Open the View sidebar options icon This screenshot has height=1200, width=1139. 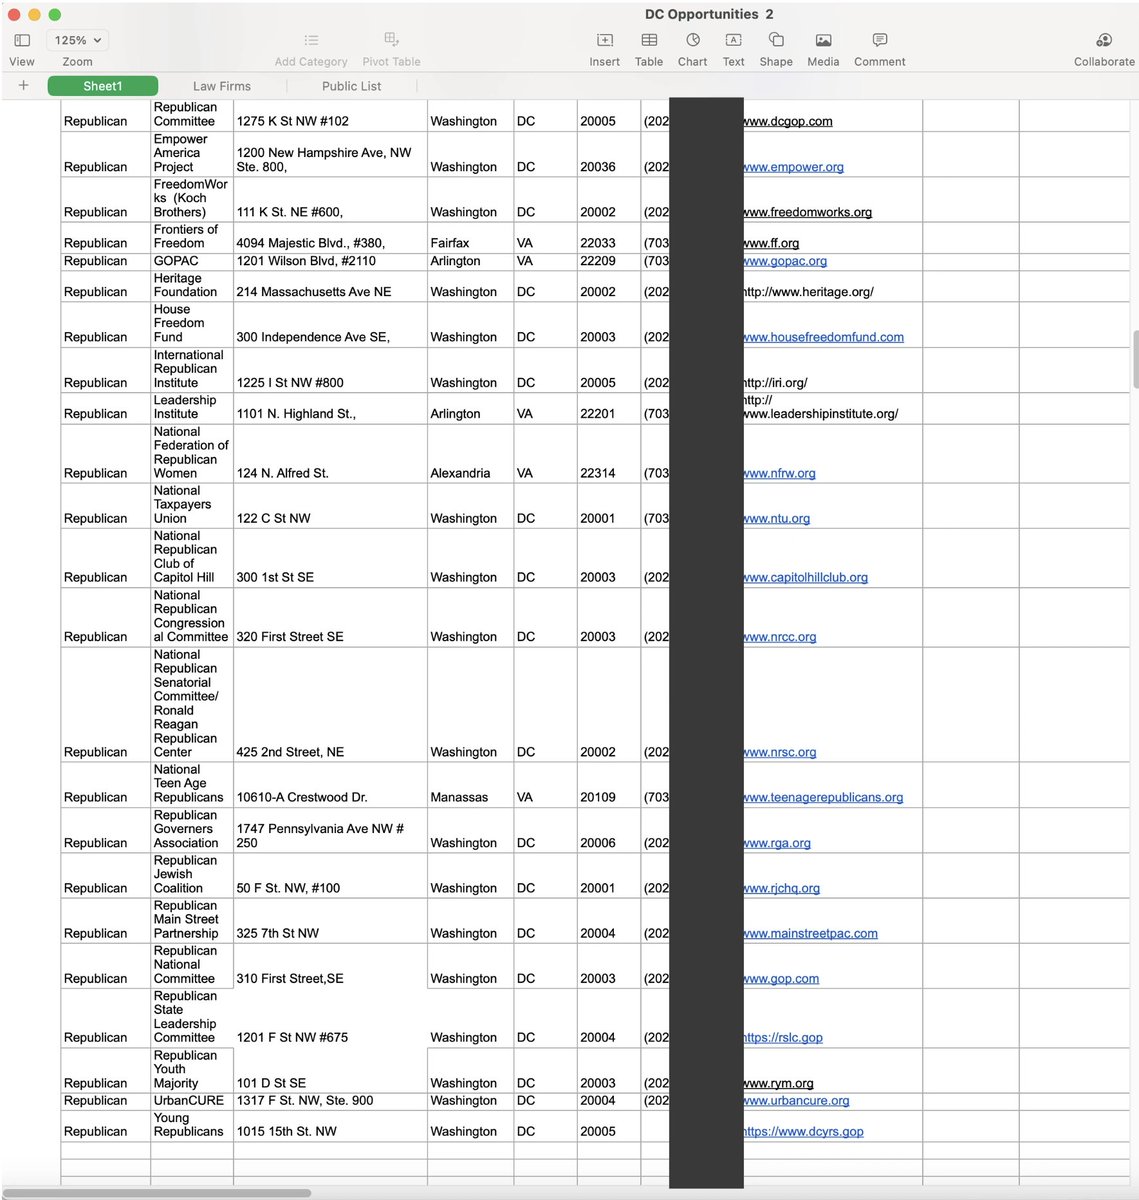pos(22,40)
